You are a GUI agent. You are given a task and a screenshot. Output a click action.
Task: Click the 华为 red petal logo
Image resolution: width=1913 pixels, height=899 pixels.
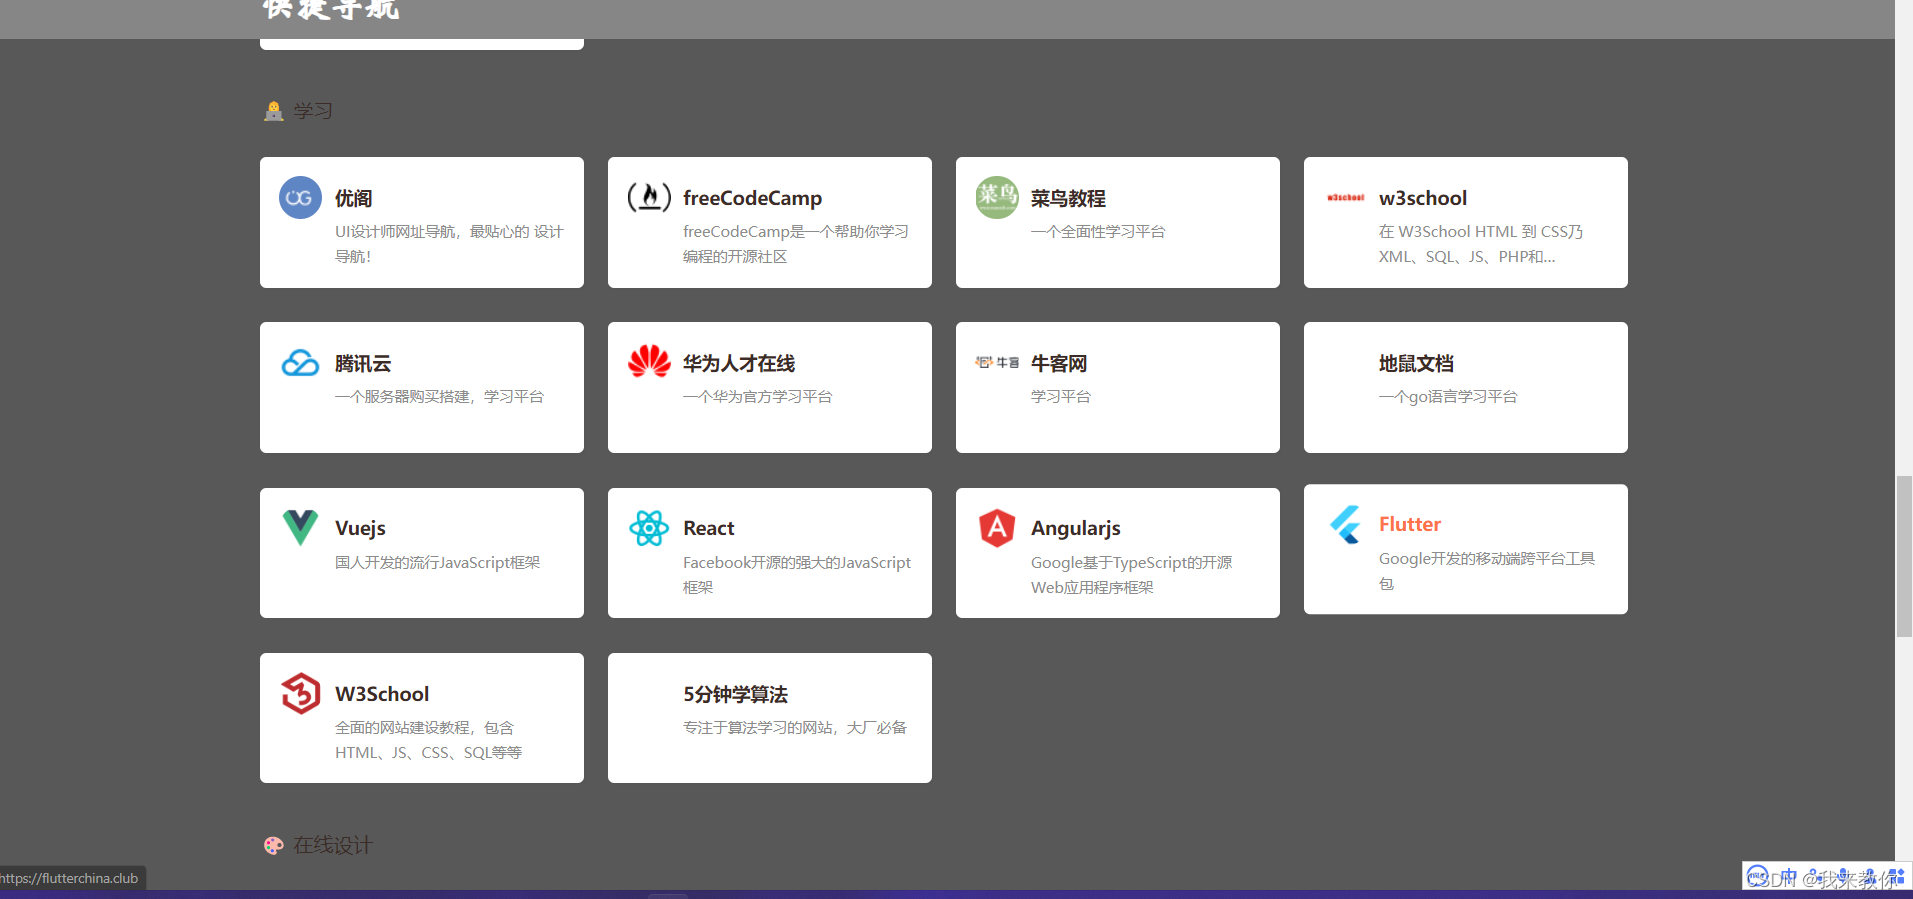coord(649,361)
